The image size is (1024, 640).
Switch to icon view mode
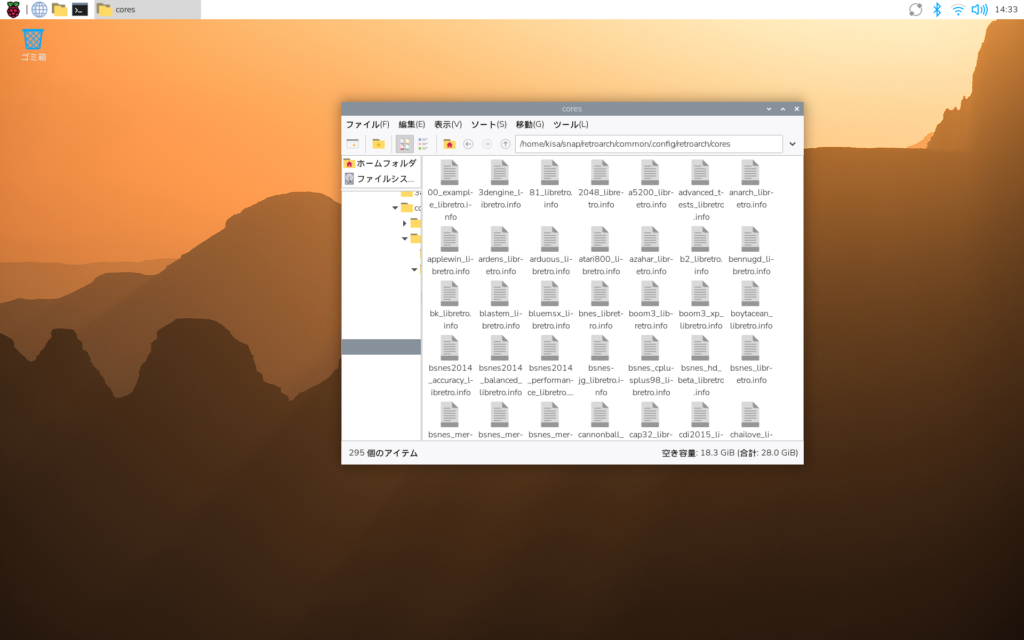(404, 144)
